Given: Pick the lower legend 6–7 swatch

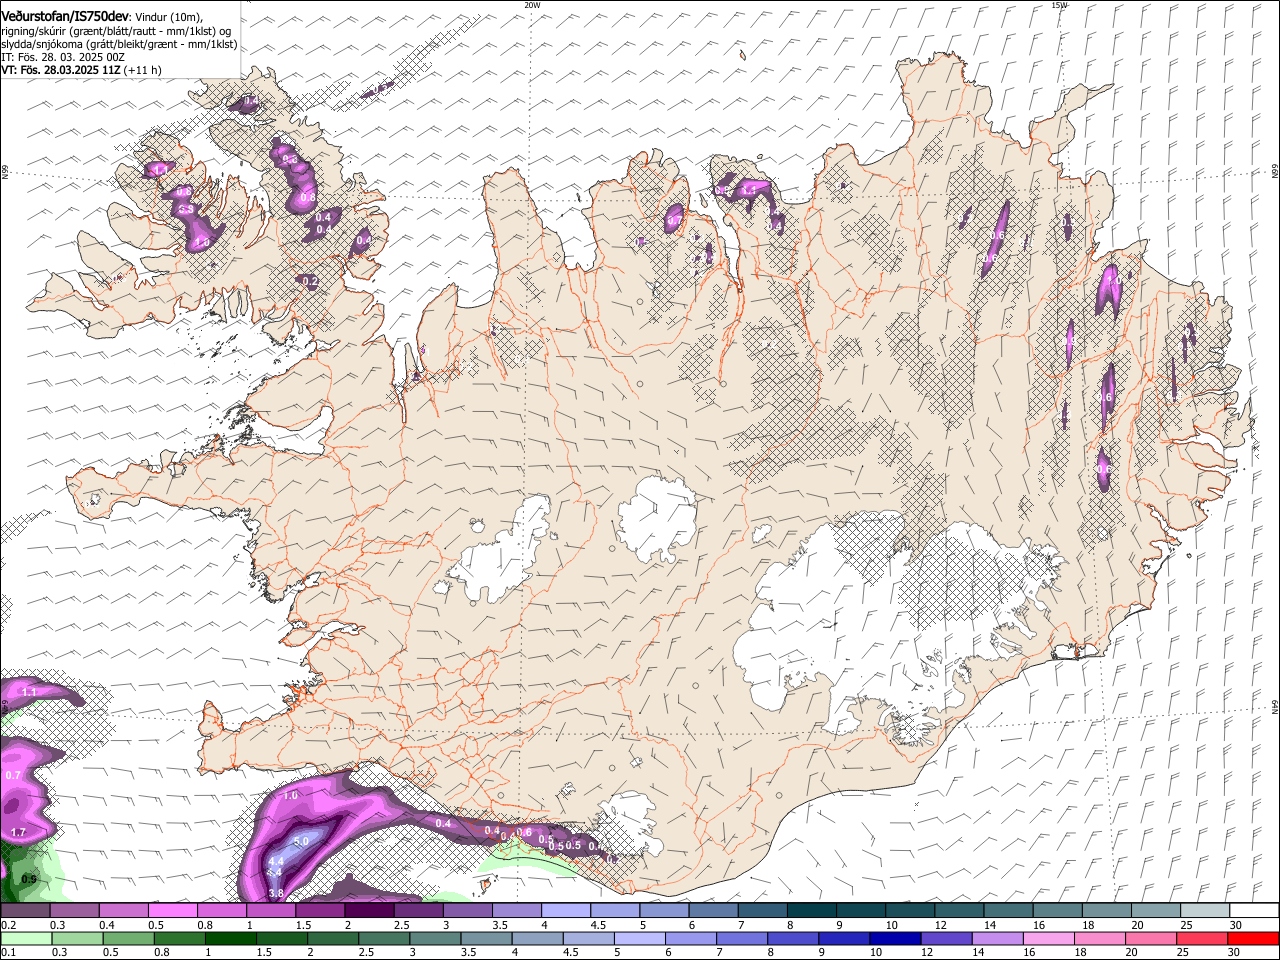Looking at the screenshot, I should pyautogui.click(x=691, y=938).
